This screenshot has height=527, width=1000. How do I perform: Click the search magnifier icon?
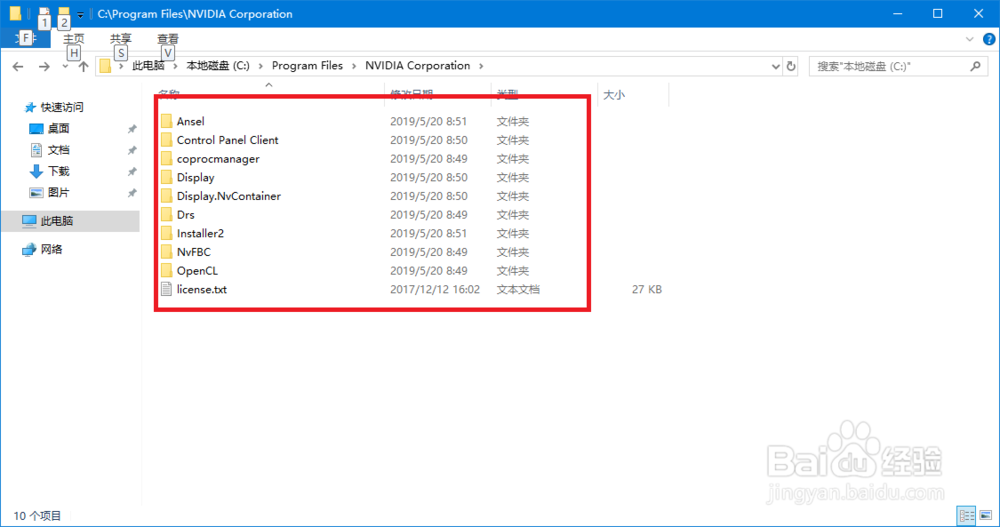tap(975, 66)
